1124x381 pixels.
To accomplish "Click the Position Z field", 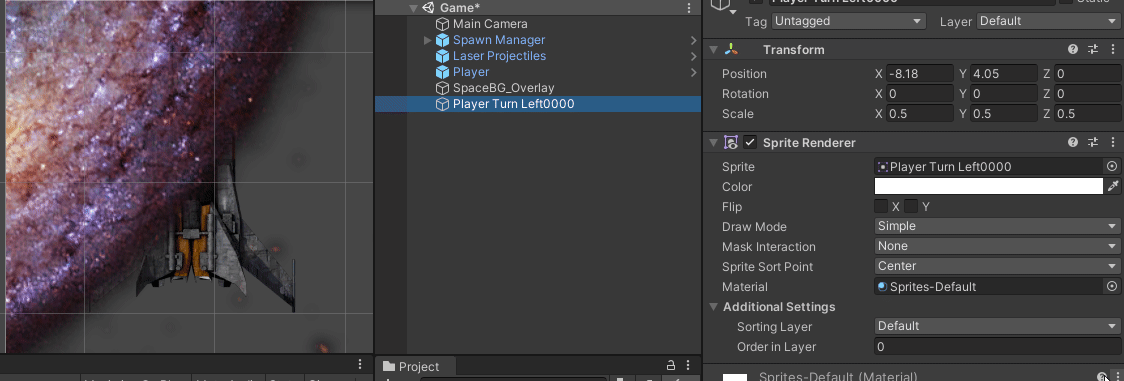I will (1087, 74).
